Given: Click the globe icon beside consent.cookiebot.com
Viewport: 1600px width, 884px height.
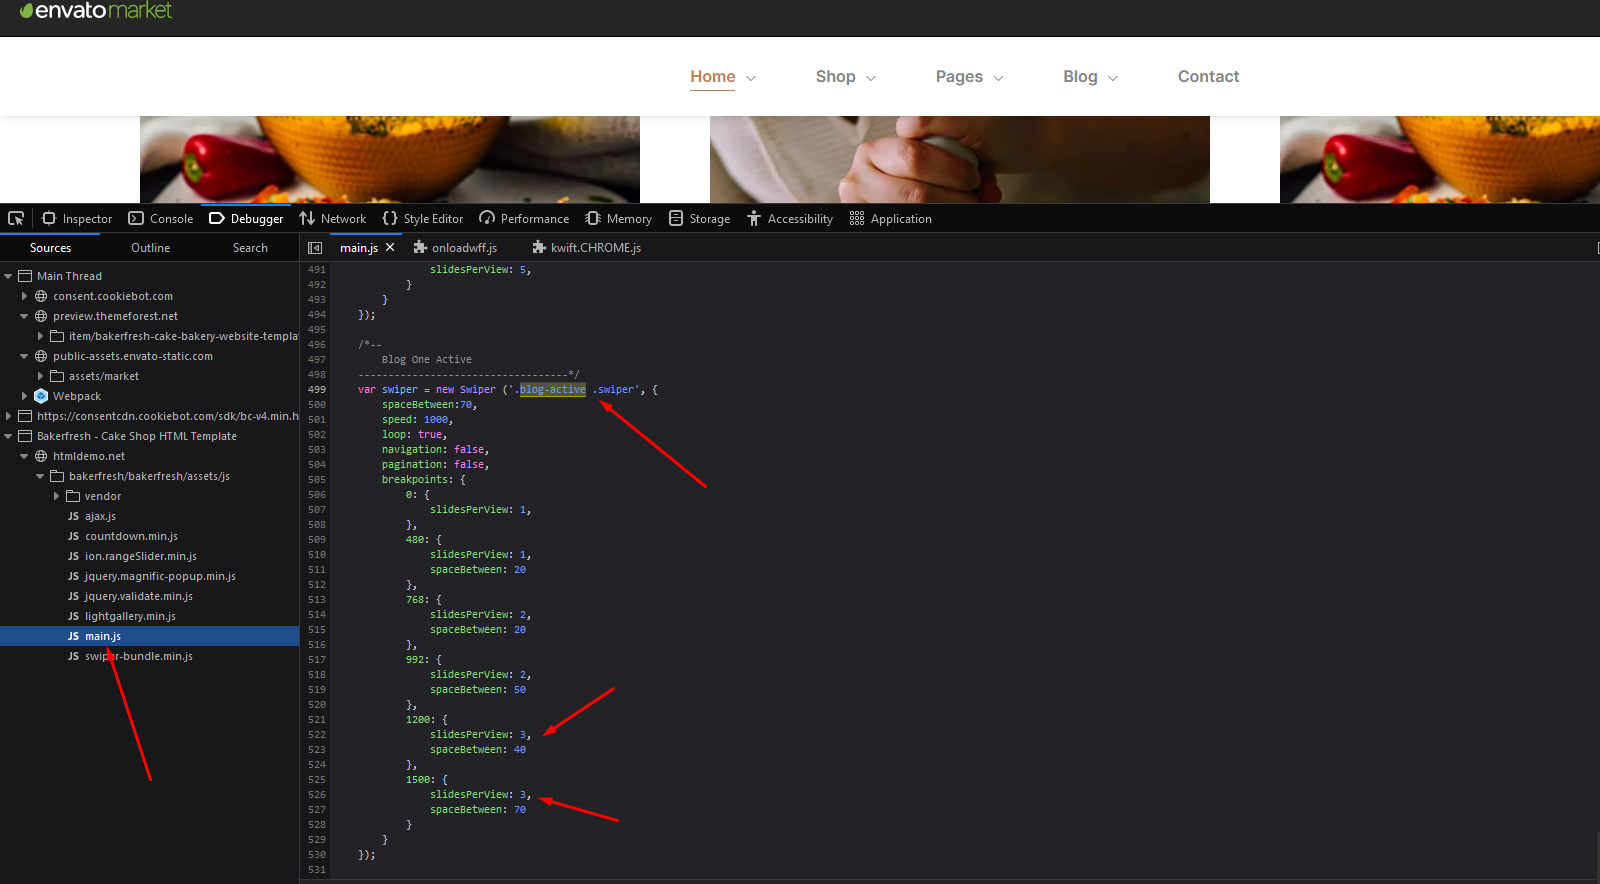Looking at the screenshot, I should [x=41, y=296].
